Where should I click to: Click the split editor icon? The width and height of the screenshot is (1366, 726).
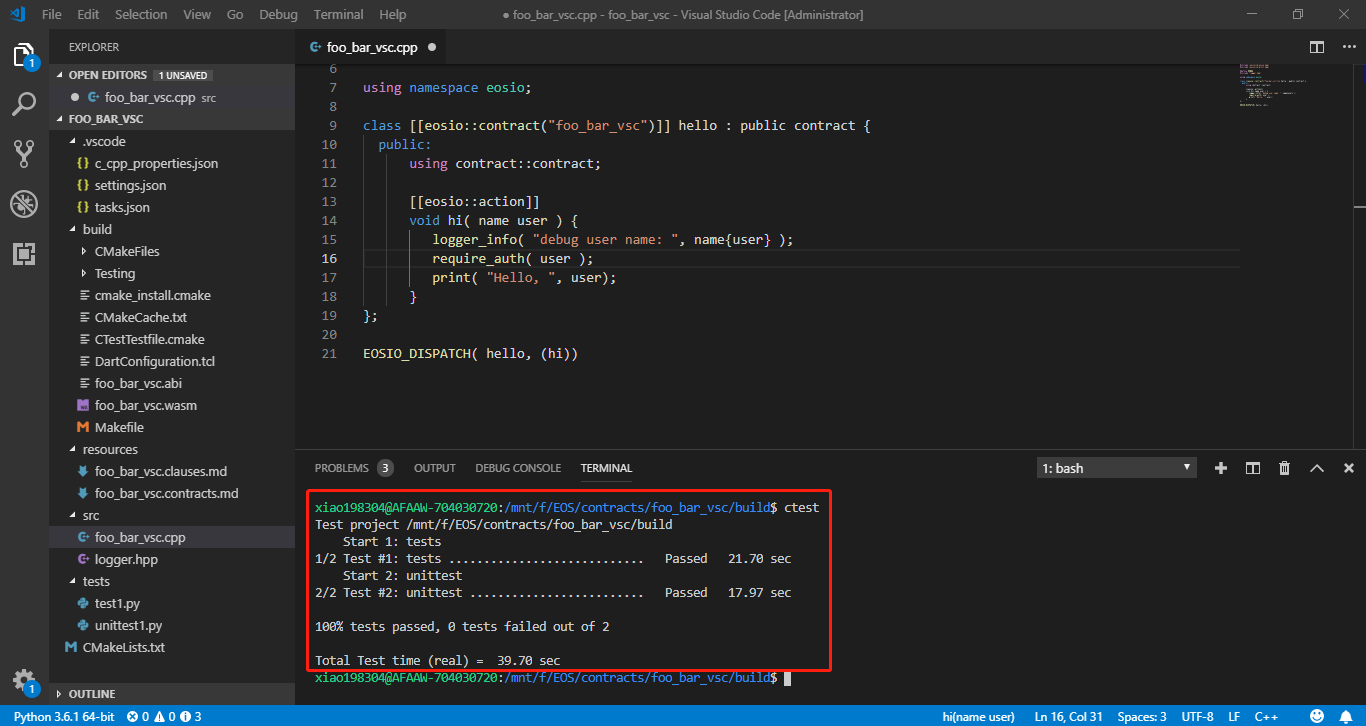pyautogui.click(x=1317, y=47)
